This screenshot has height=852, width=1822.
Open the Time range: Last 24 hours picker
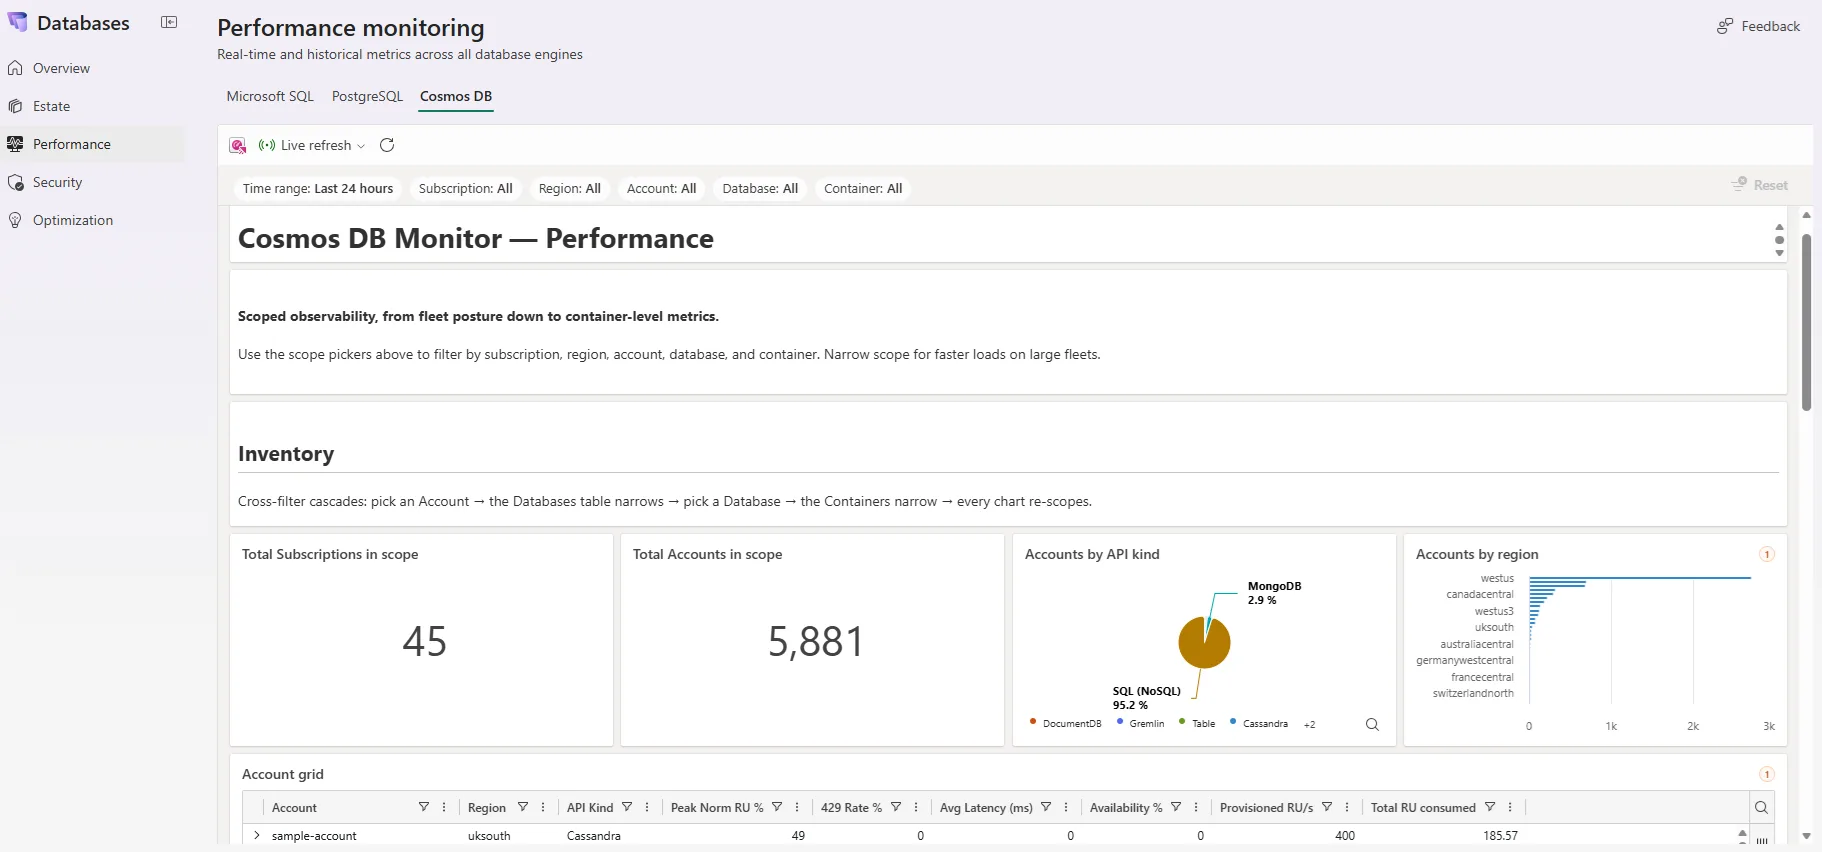318,188
